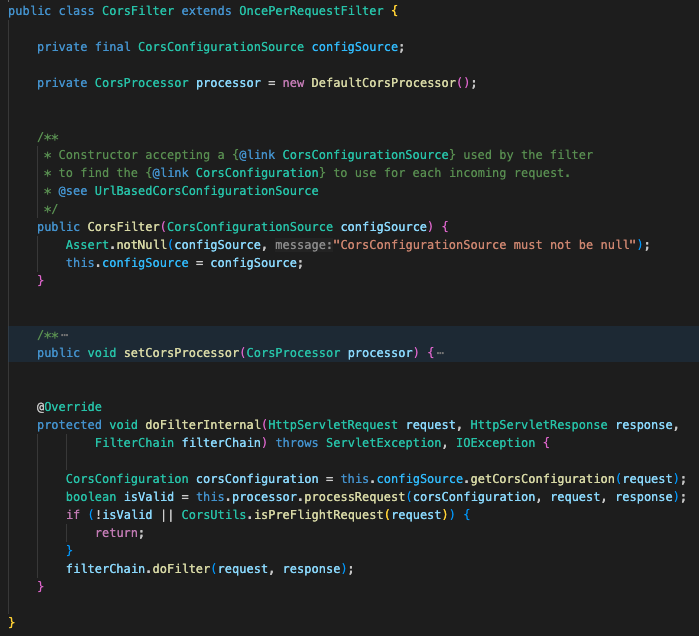Screen dimensions: 699x636
Task: Click the string "CorsConfigurationSource must not be null"
Action: [484, 245]
